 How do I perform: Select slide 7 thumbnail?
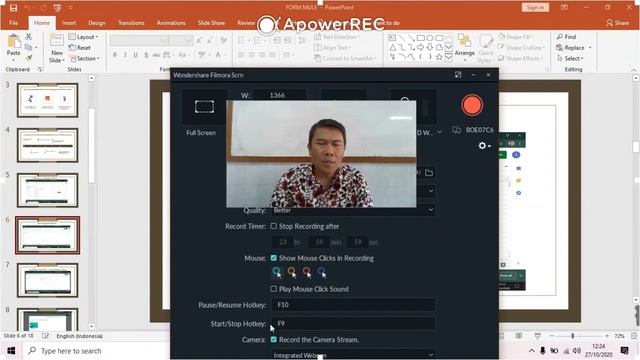point(47,280)
